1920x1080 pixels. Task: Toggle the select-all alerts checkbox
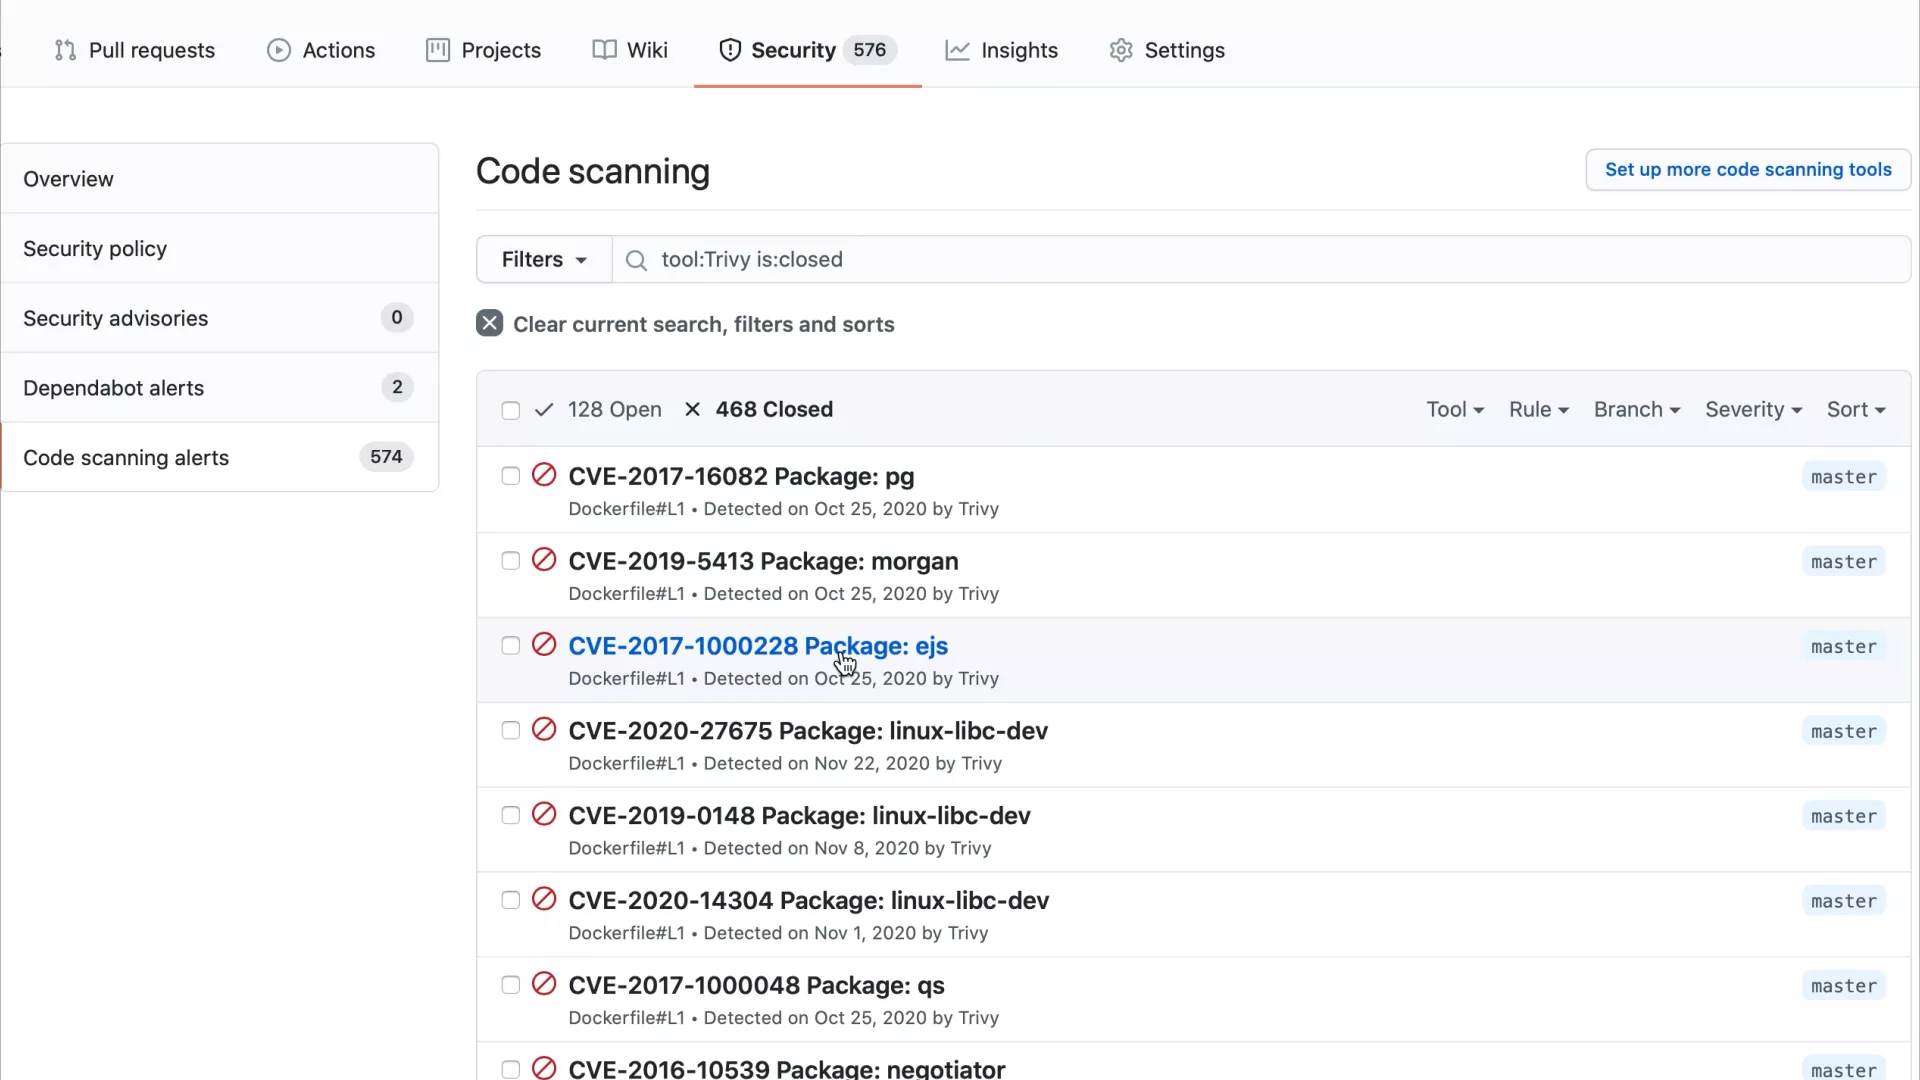510,409
